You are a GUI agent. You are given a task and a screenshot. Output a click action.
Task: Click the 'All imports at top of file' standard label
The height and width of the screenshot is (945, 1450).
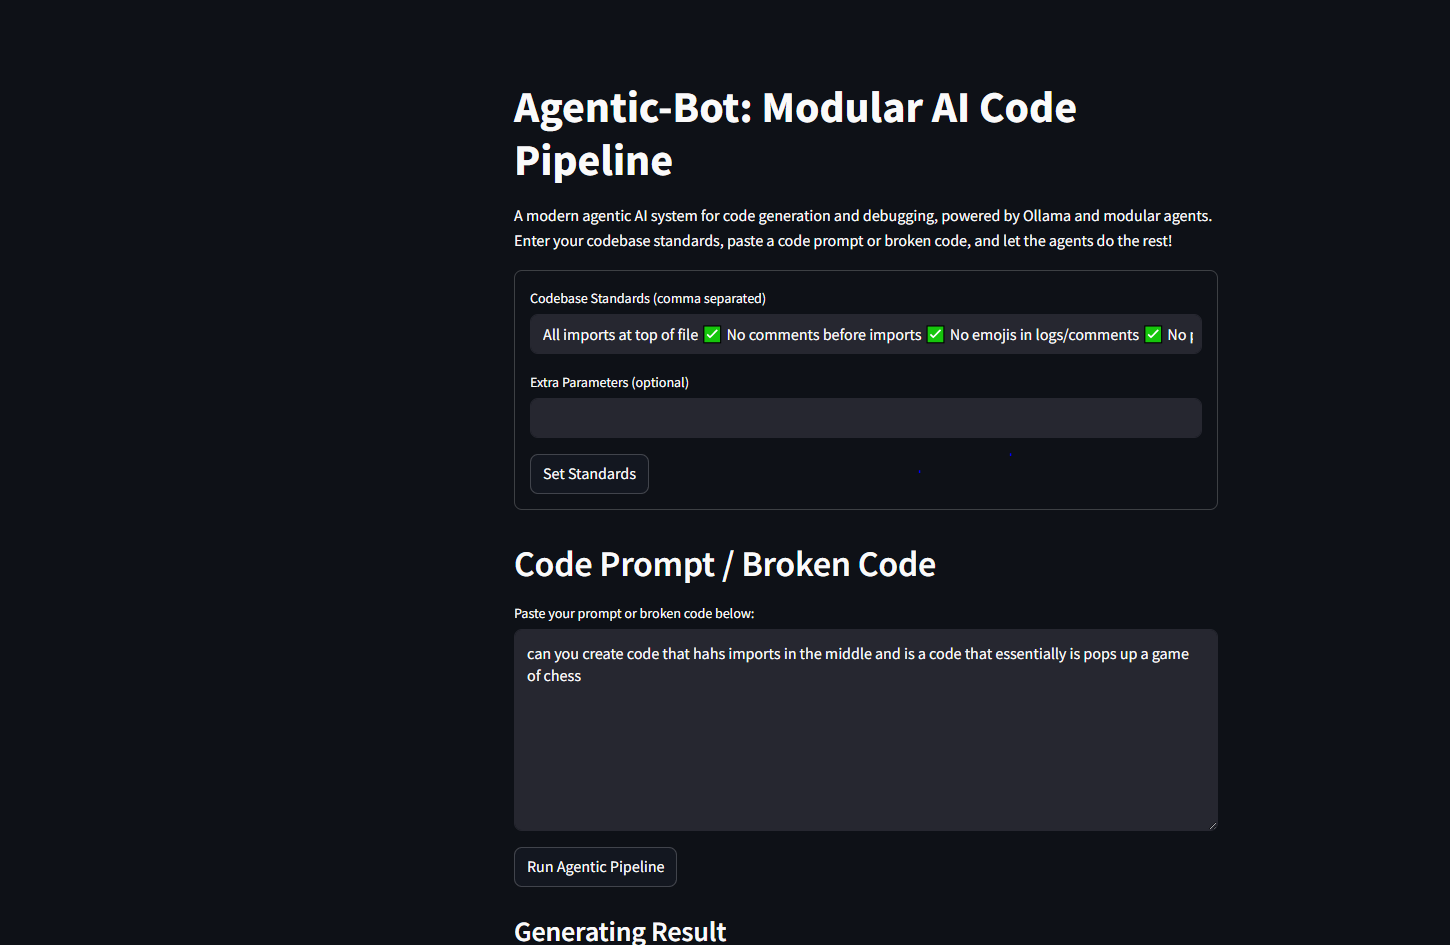pyautogui.click(x=619, y=334)
